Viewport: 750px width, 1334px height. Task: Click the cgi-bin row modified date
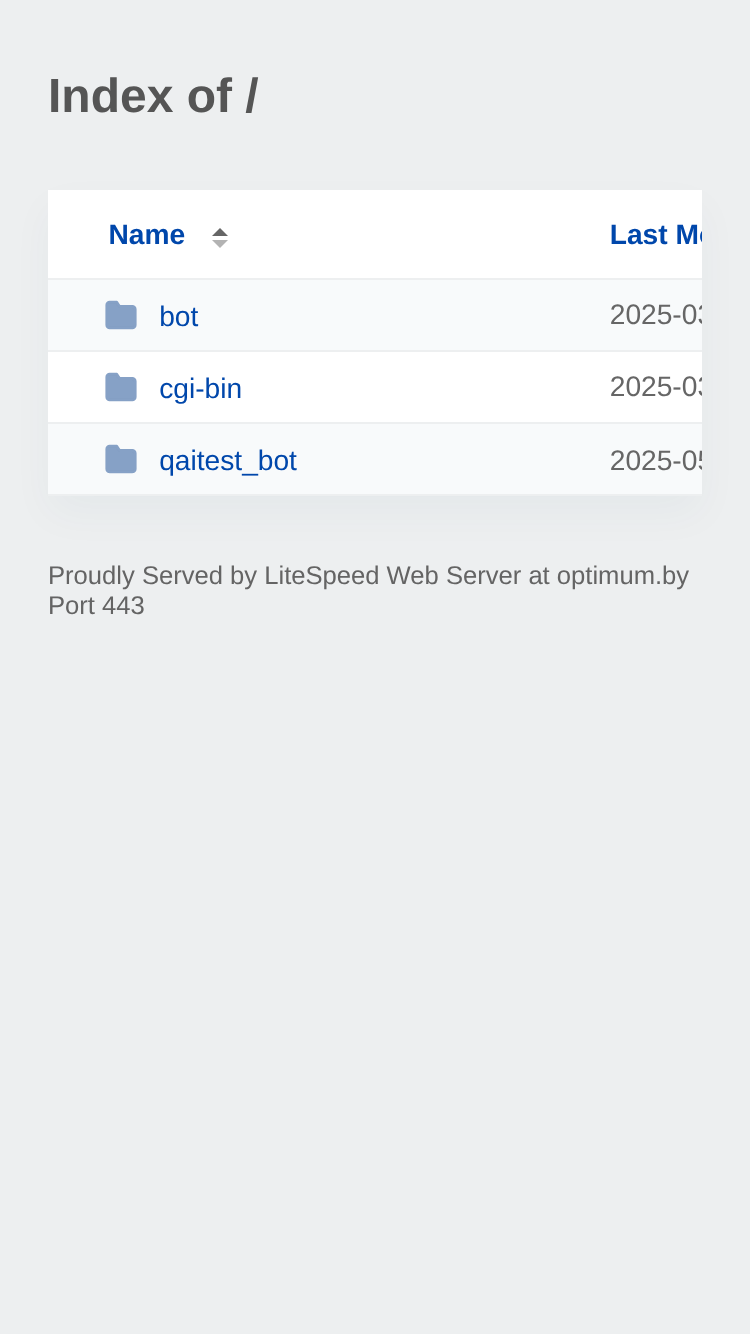[656, 387]
